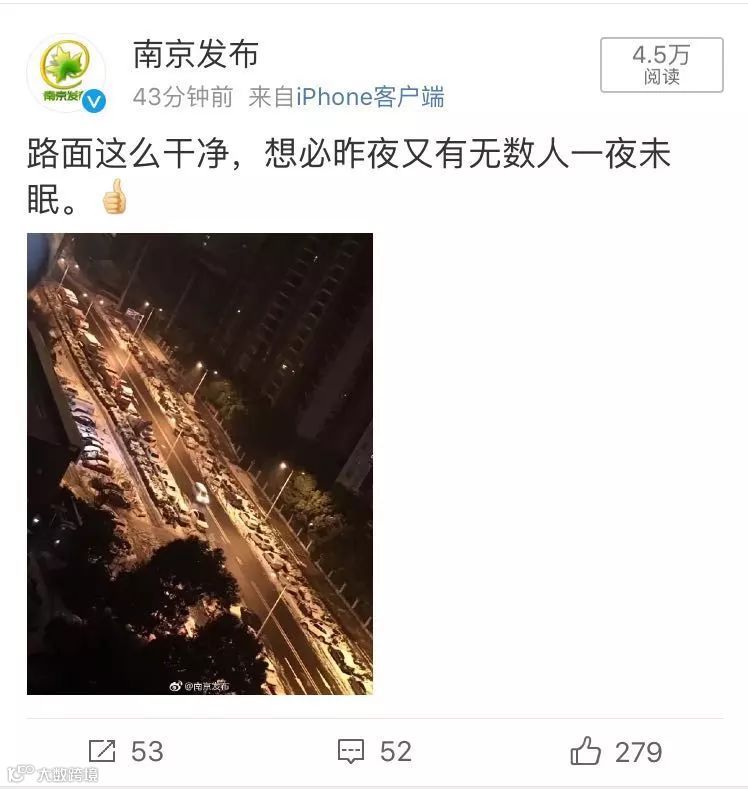The width and height of the screenshot is (748, 789).
Task: Enlarge the night street photo thumbnail
Action: pyautogui.click(x=200, y=463)
